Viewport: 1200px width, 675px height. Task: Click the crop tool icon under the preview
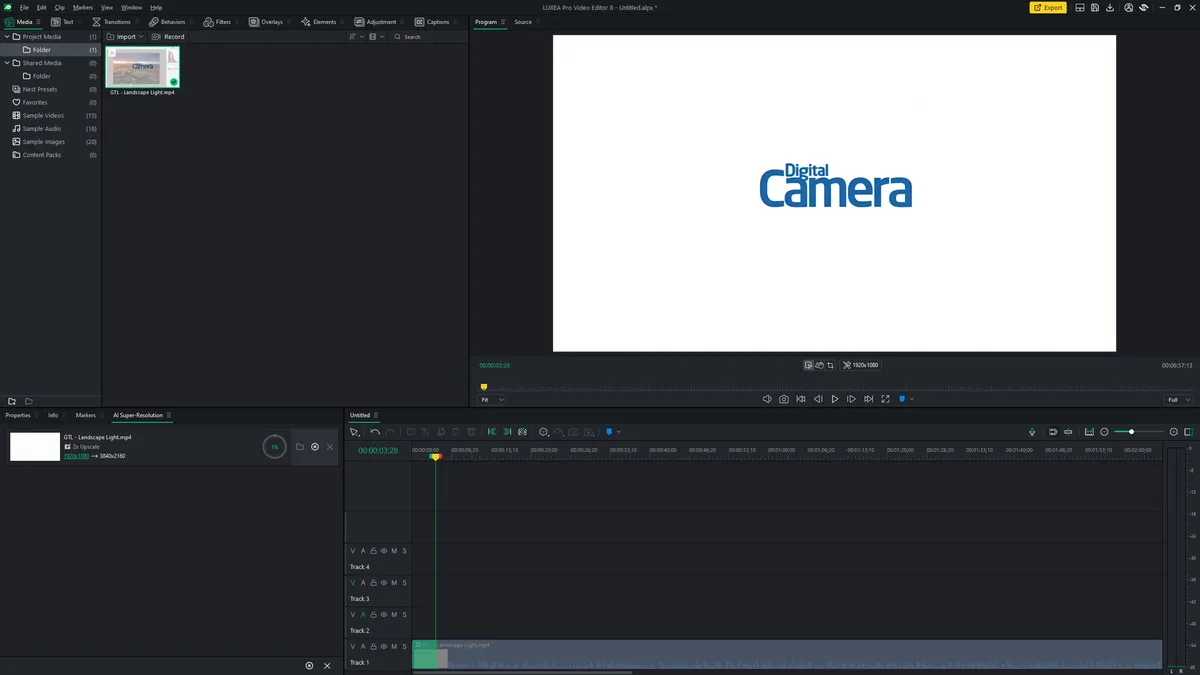tap(830, 366)
